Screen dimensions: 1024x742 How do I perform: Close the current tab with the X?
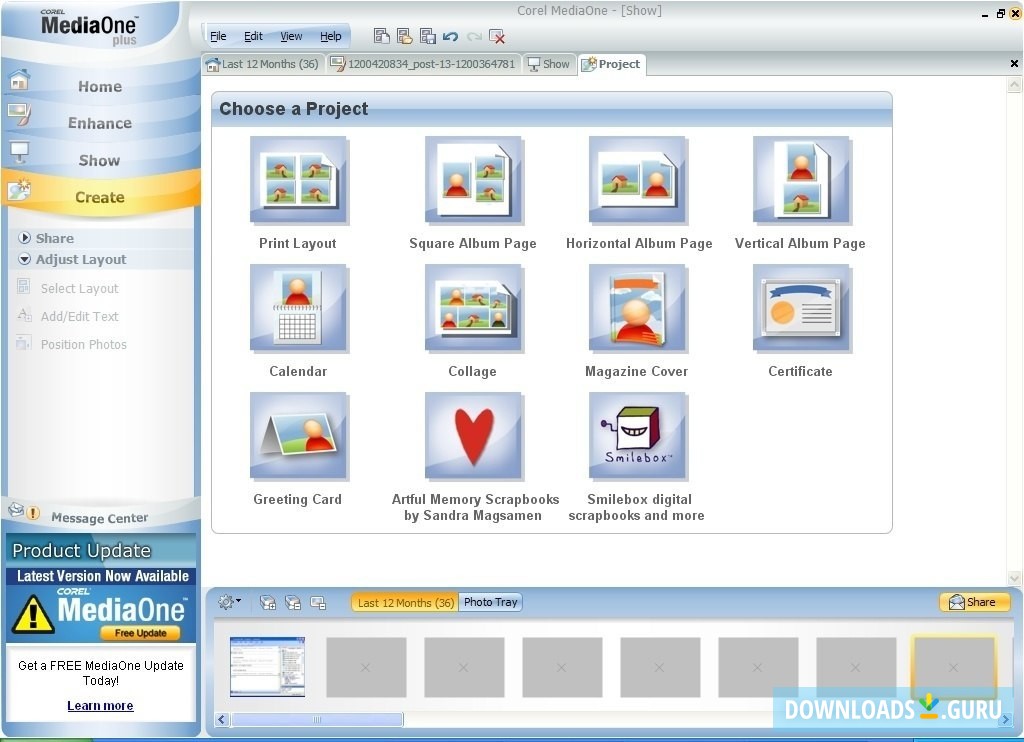tap(1014, 63)
